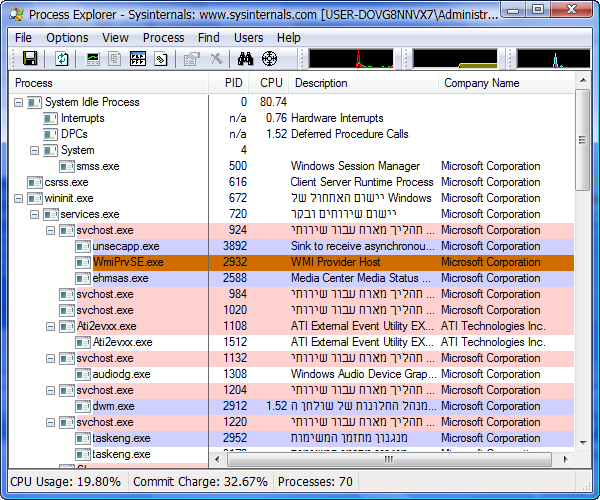Image resolution: width=600 pixels, height=500 pixels.
Task: Click the CPU usage history graph
Action: pos(351,59)
